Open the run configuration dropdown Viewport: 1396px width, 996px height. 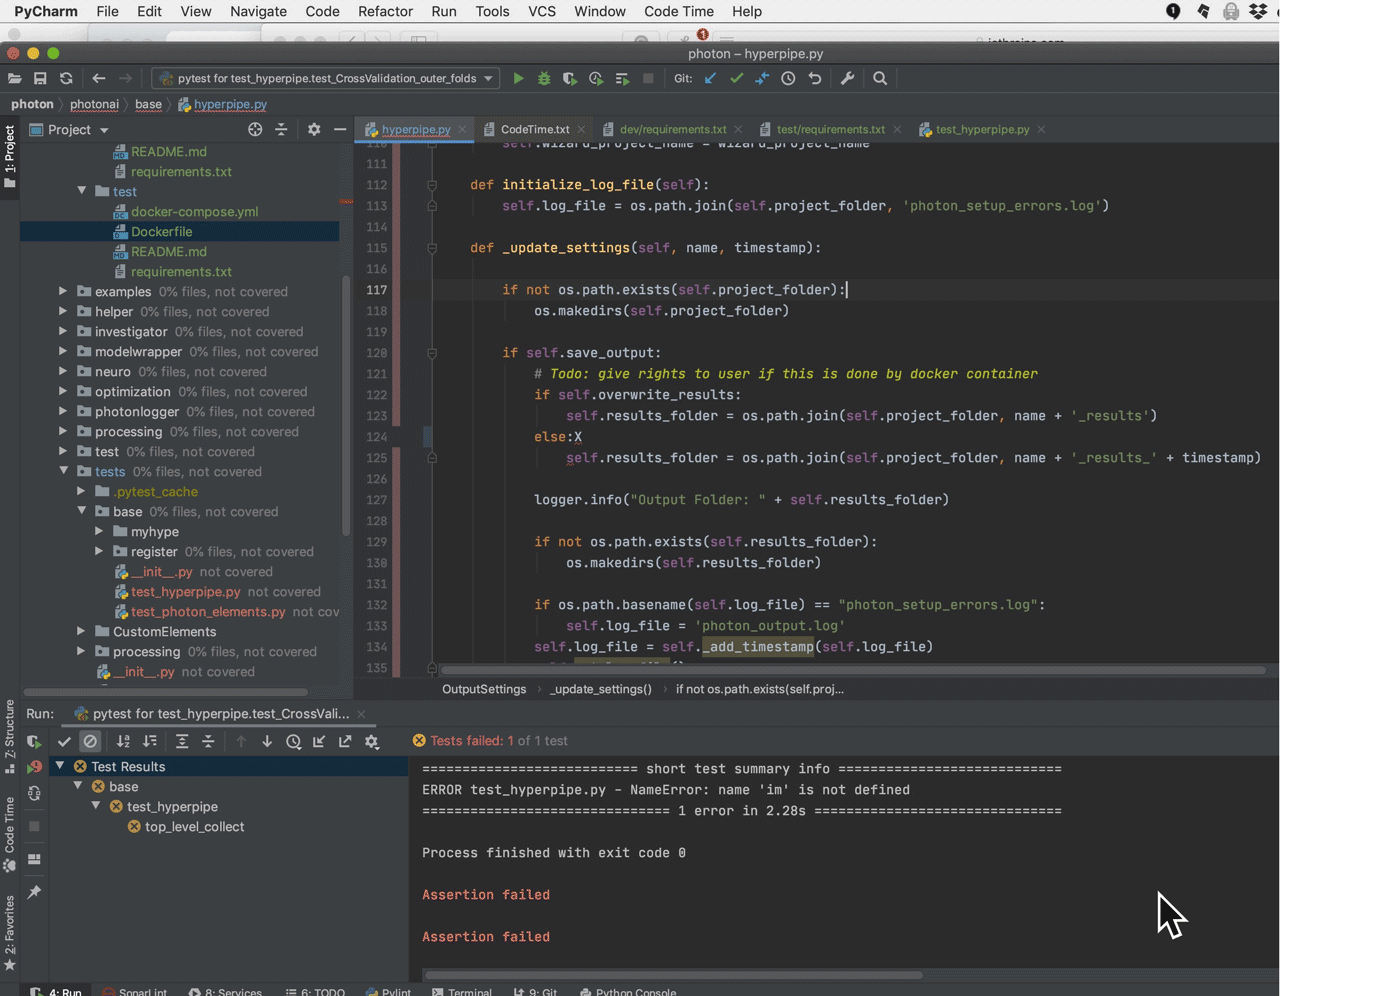pyautogui.click(x=489, y=78)
